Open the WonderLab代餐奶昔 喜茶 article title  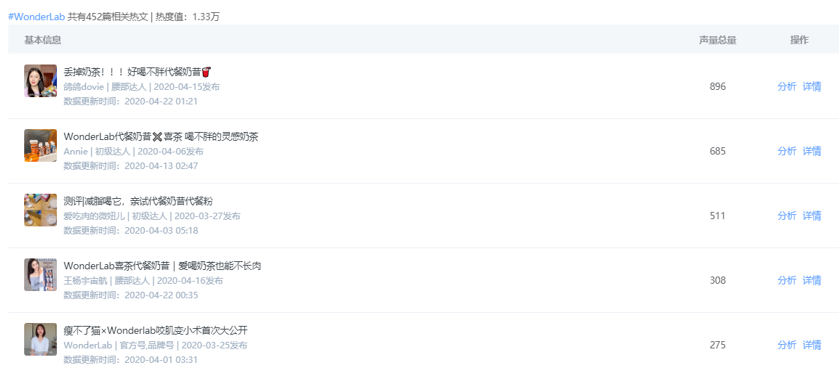click(x=161, y=136)
